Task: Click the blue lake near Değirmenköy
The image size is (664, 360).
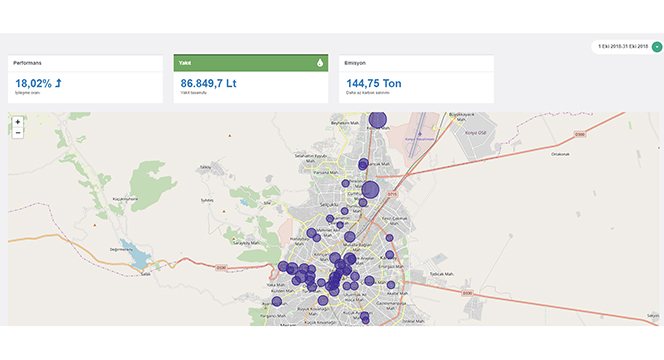Action: click(136, 254)
